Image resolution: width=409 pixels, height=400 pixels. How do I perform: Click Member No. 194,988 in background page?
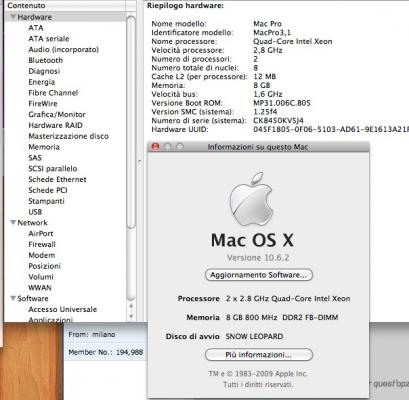coord(106,352)
